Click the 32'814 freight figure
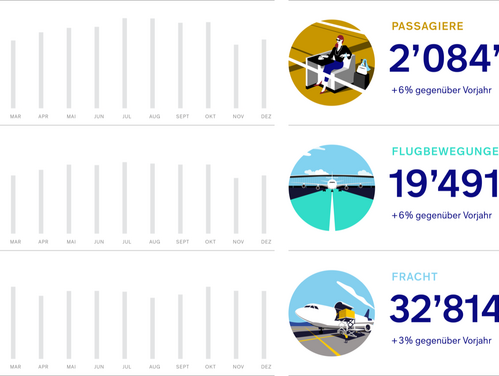 click(x=444, y=309)
